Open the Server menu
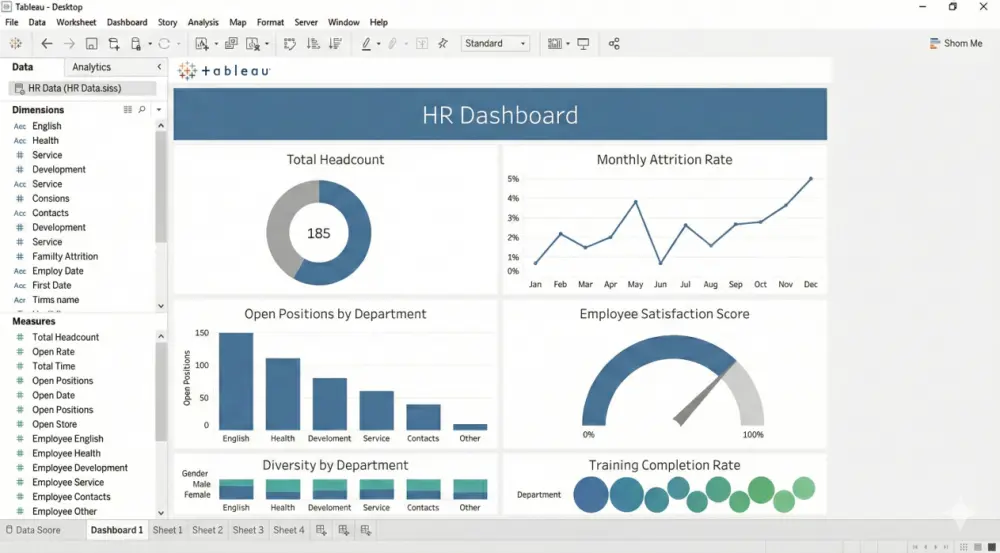Image resolution: width=1000 pixels, height=553 pixels. [x=306, y=22]
